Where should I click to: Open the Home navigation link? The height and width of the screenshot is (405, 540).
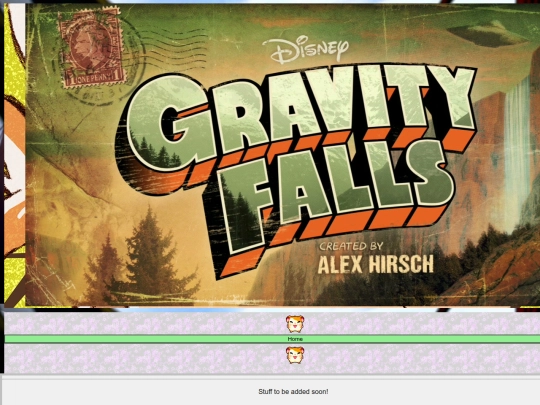point(295,339)
